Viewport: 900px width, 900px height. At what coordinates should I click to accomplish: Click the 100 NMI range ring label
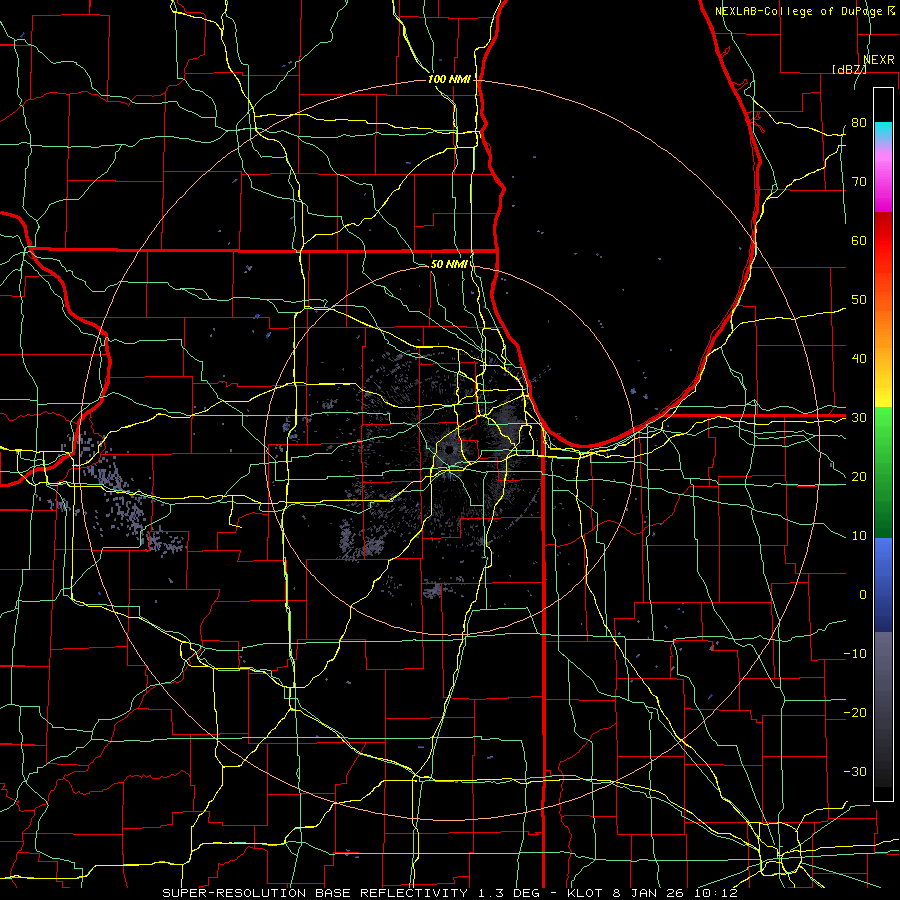449,79
